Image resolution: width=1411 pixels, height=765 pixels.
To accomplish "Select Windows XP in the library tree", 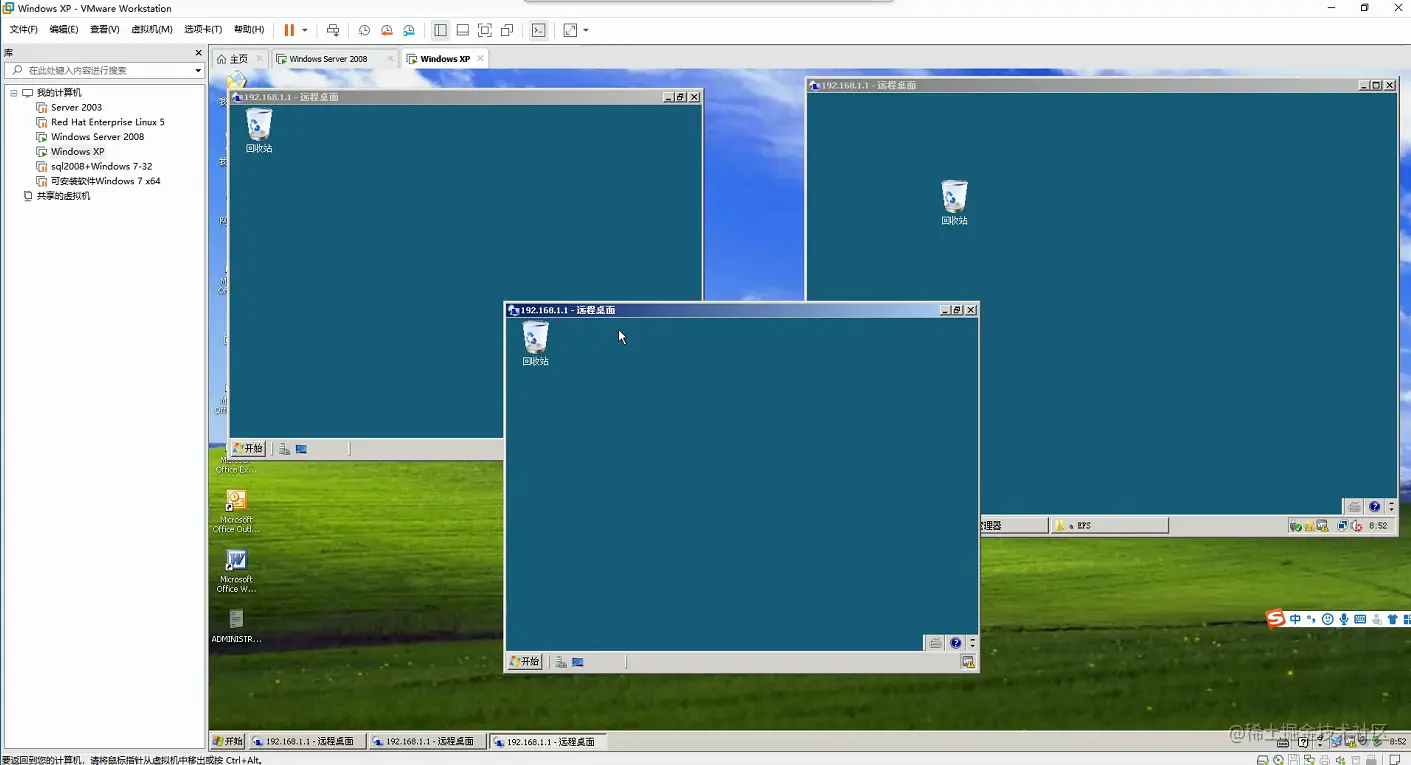I will click(x=77, y=152).
